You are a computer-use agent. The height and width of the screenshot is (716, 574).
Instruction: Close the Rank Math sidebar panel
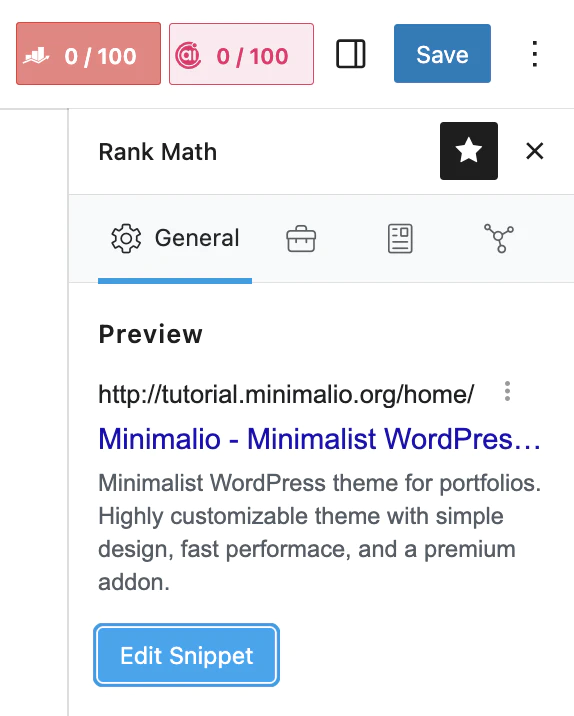(x=535, y=151)
